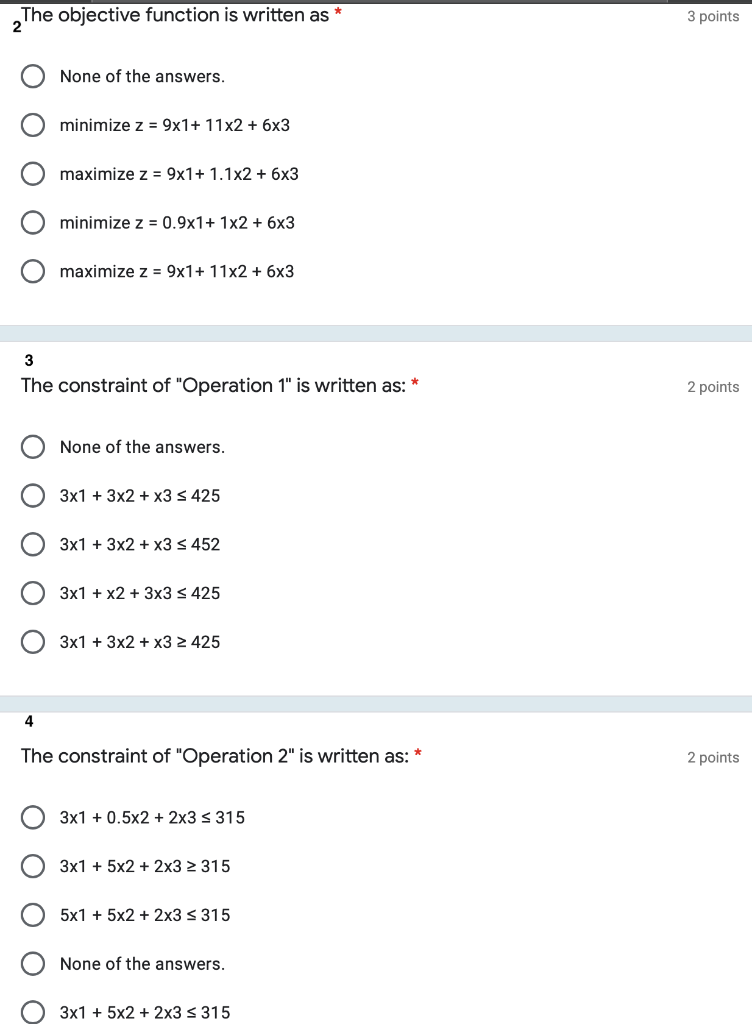This screenshot has height=1024, width=752.
Task: Pick "3x1 + 5x2 + 2x3 ≥ 315"
Action: click(33, 866)
